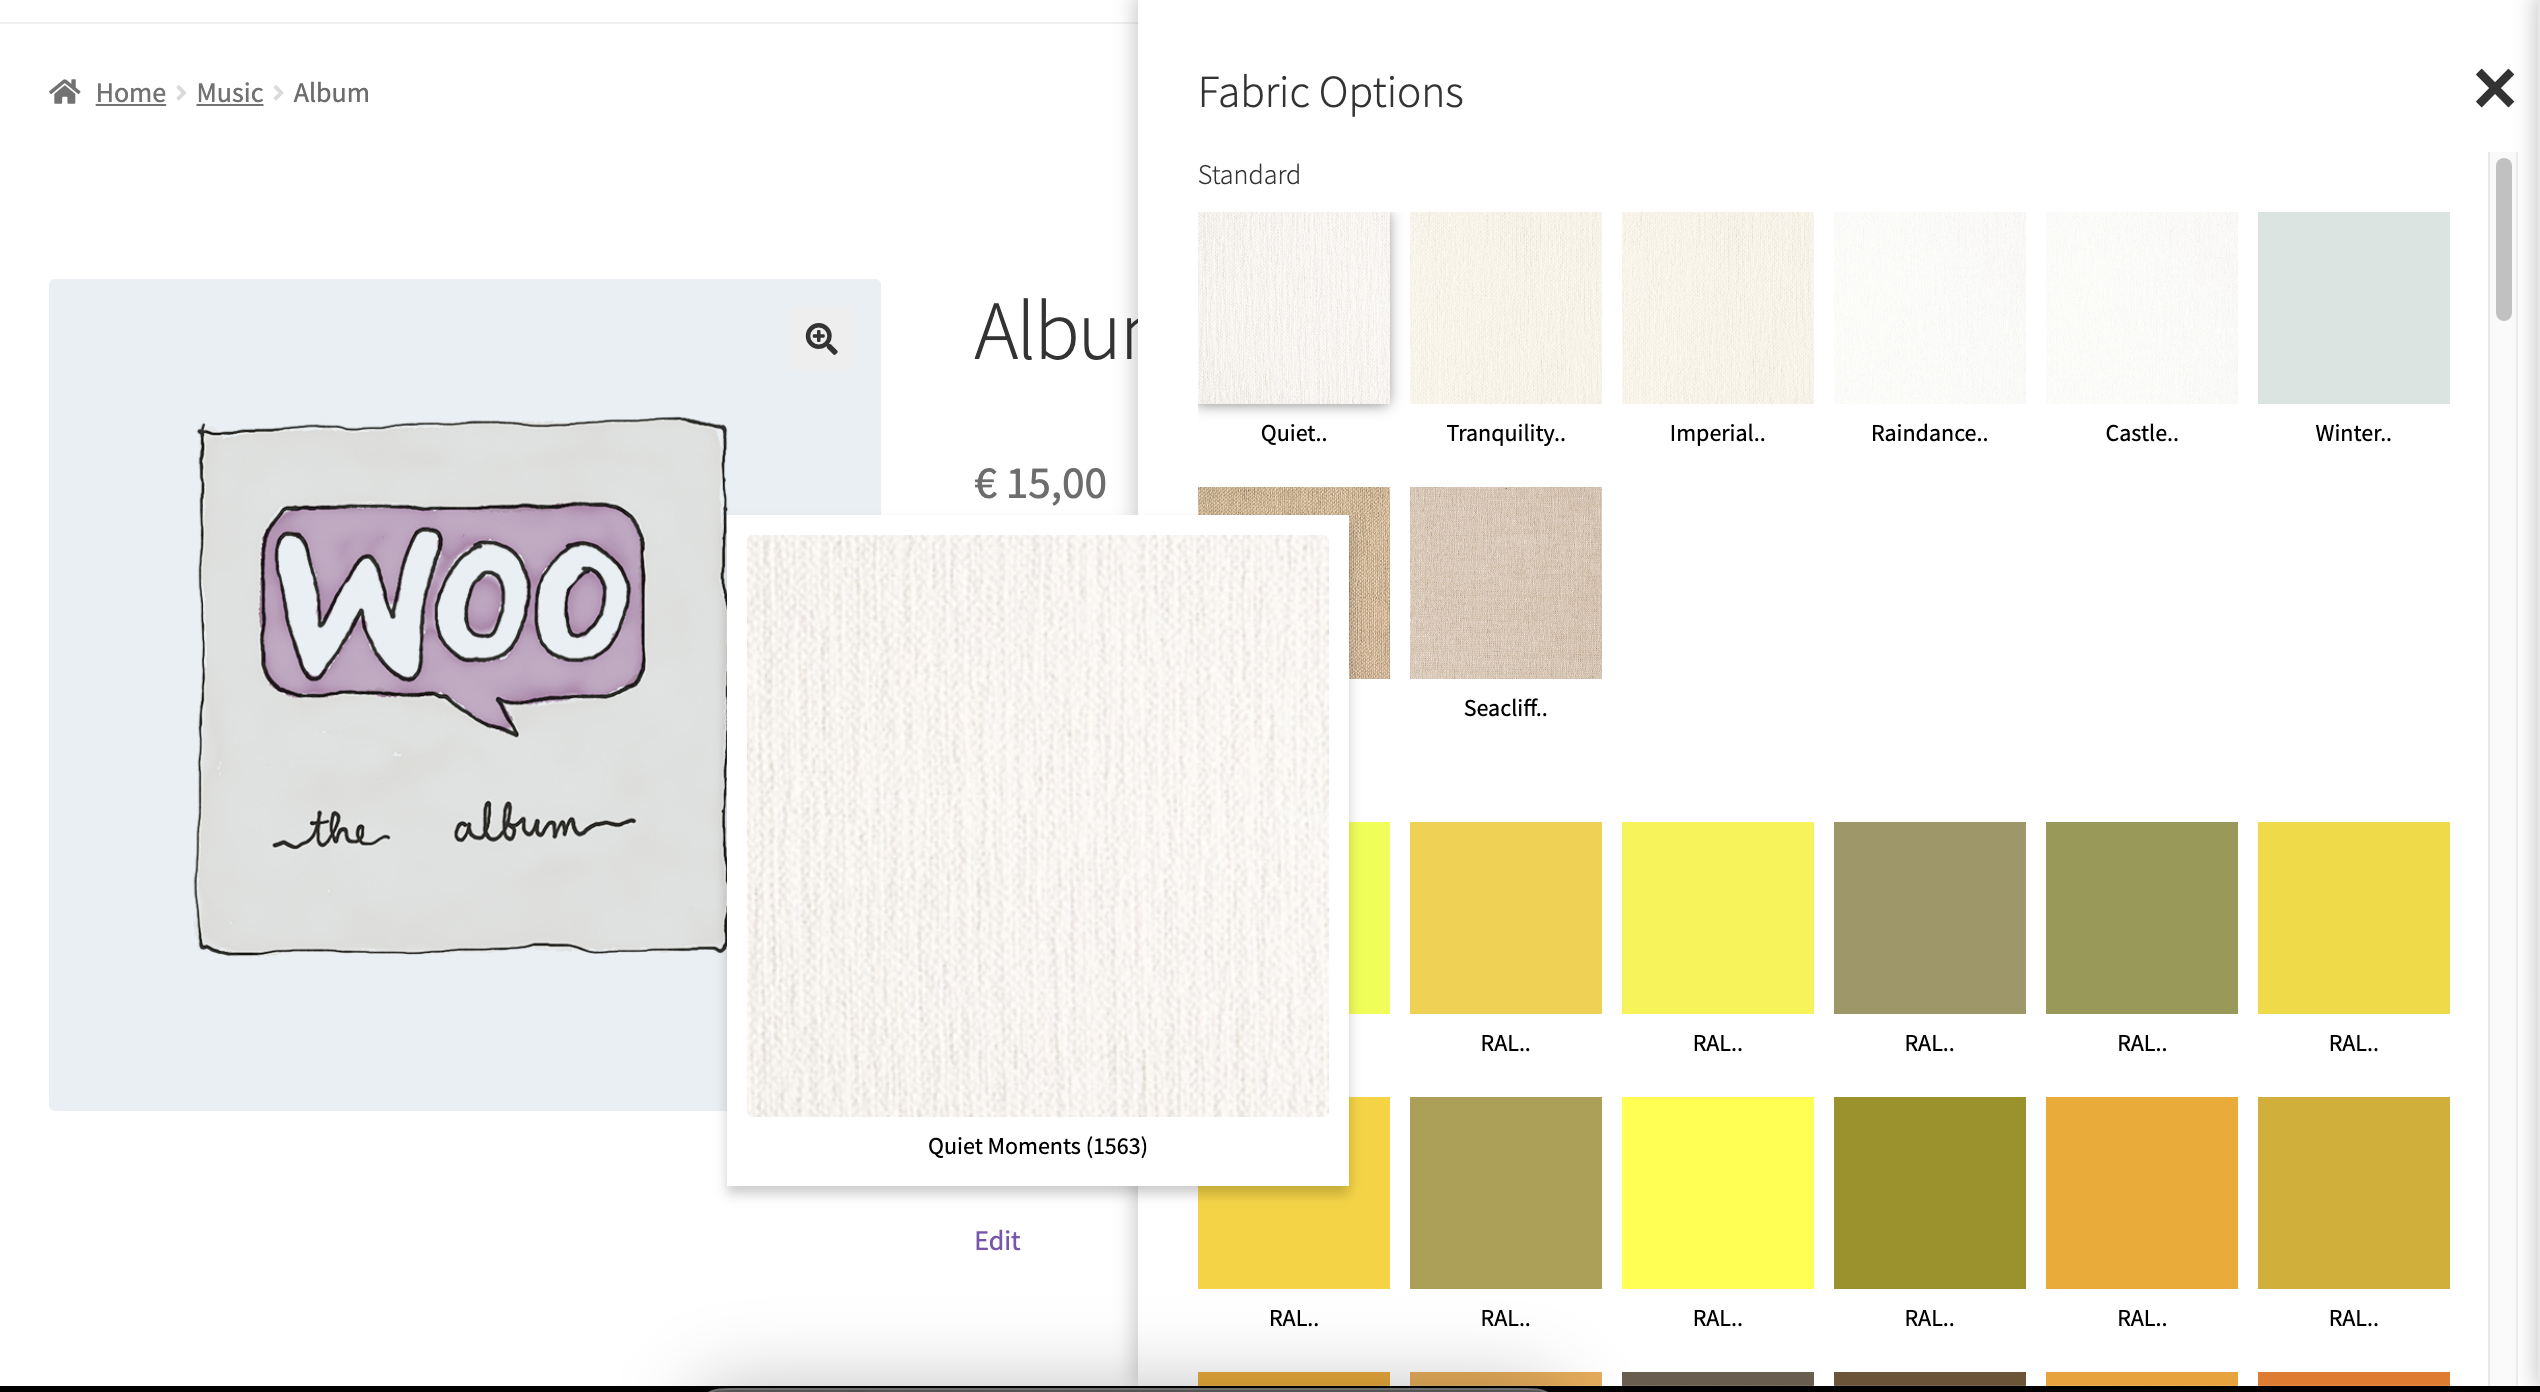Pick the orange RAL color swatch
The image size is (2540, 1392).
point(2141,1192)
